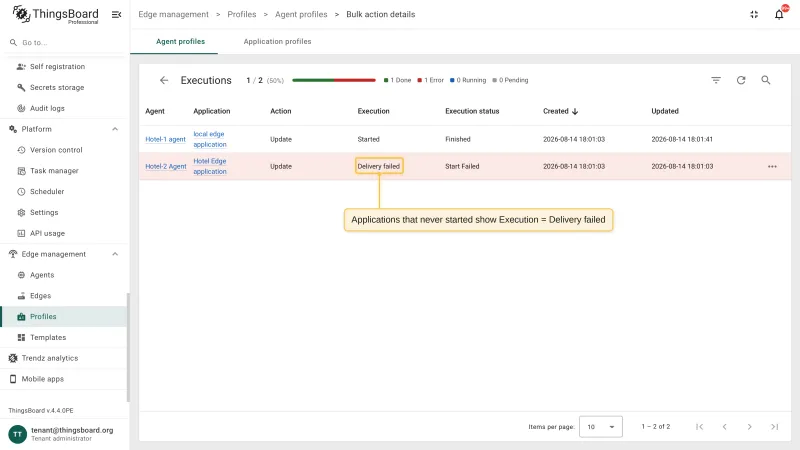
Task: Click the Trendz analytics icon
Action: coord(13,358)
